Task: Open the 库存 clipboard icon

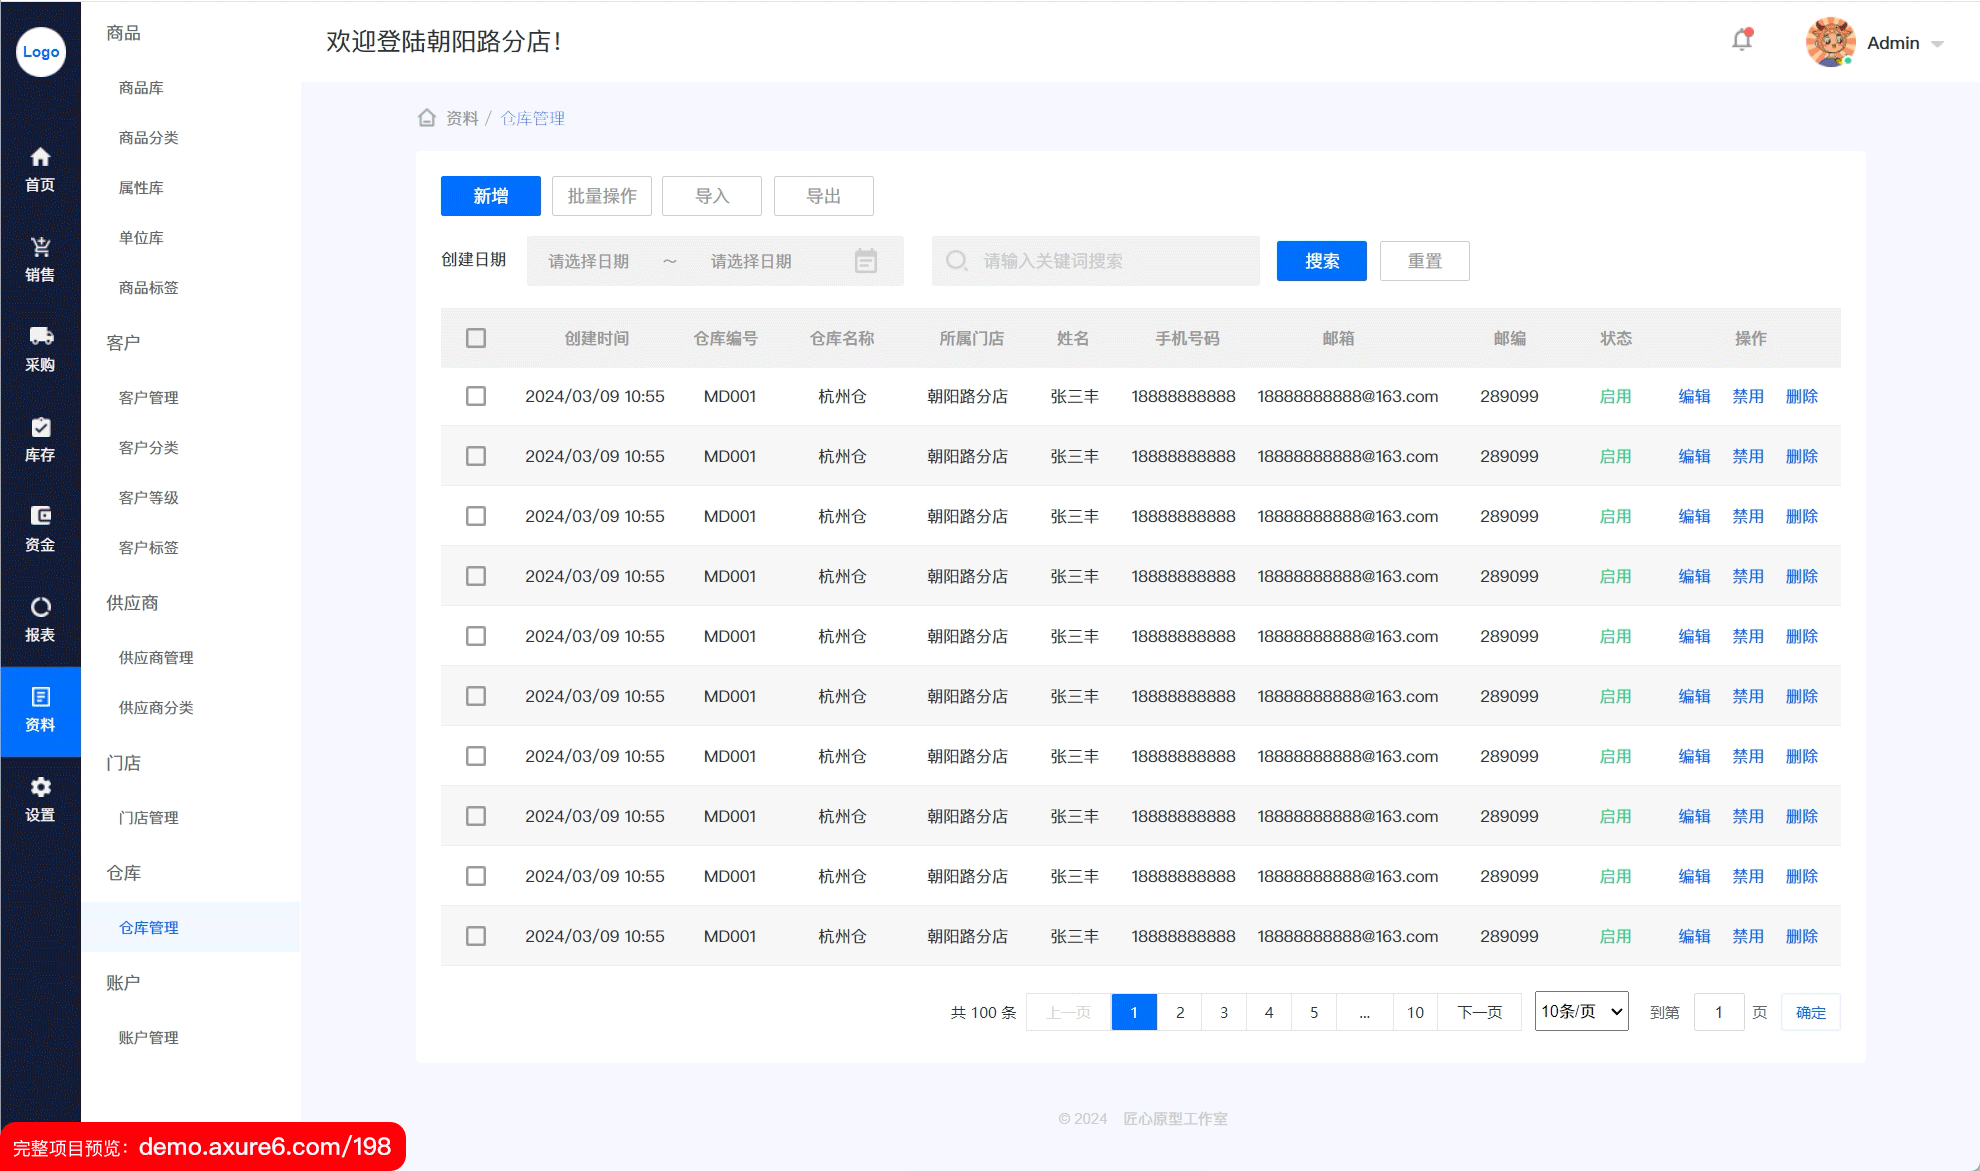Action: click(x=40, y=427)
